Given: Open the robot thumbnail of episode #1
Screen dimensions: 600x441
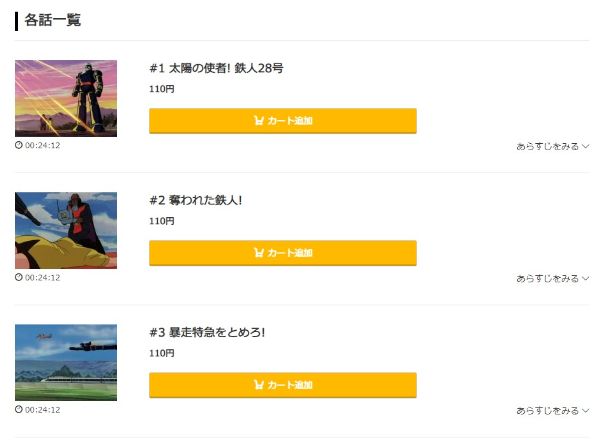Looking at the screenshot, I should click(66, 98).
